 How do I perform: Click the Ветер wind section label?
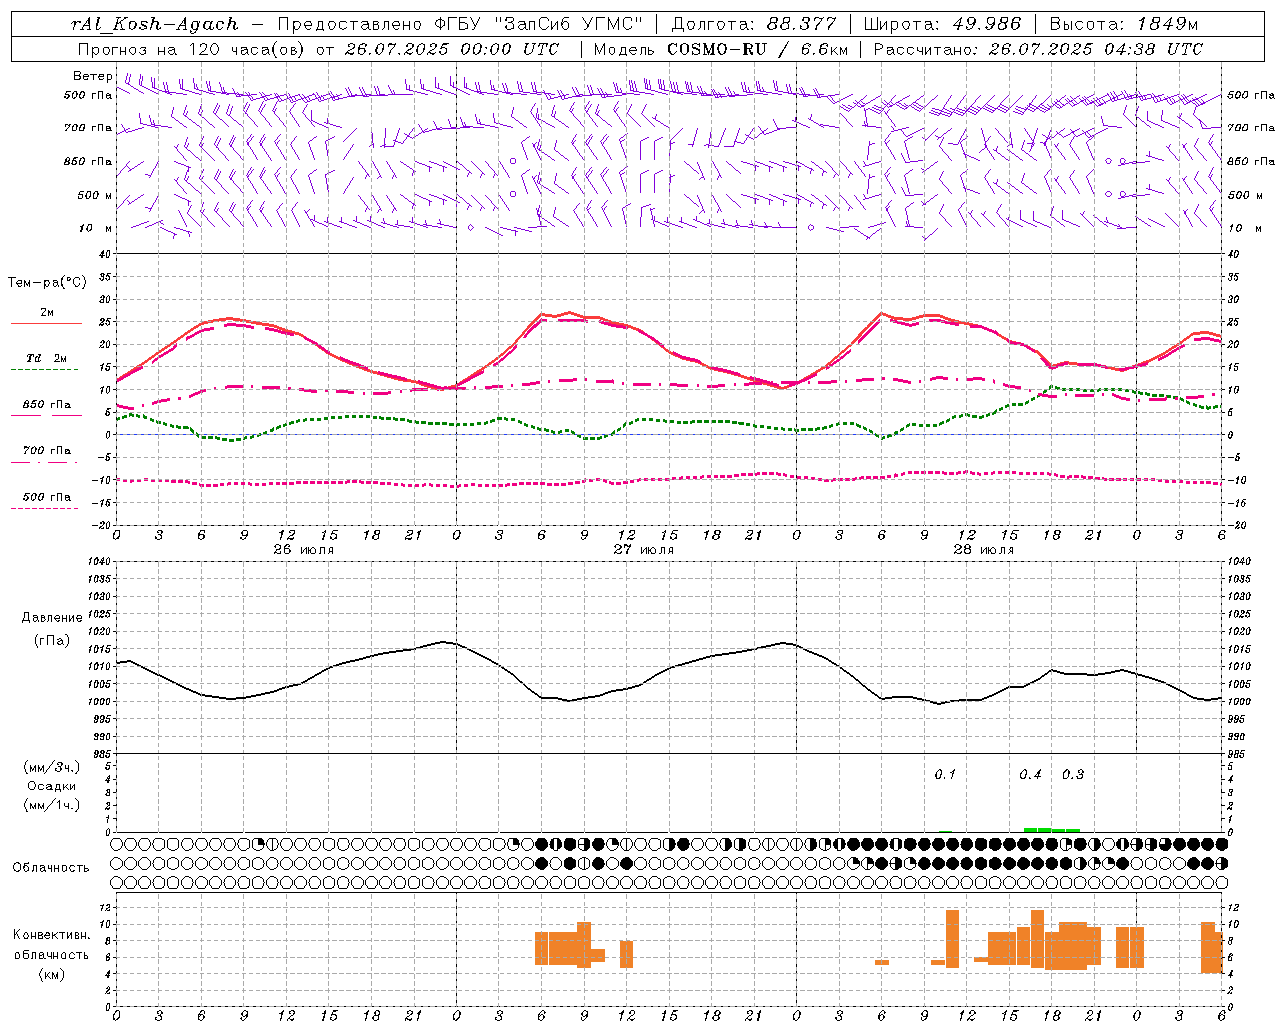click(93, 76)
